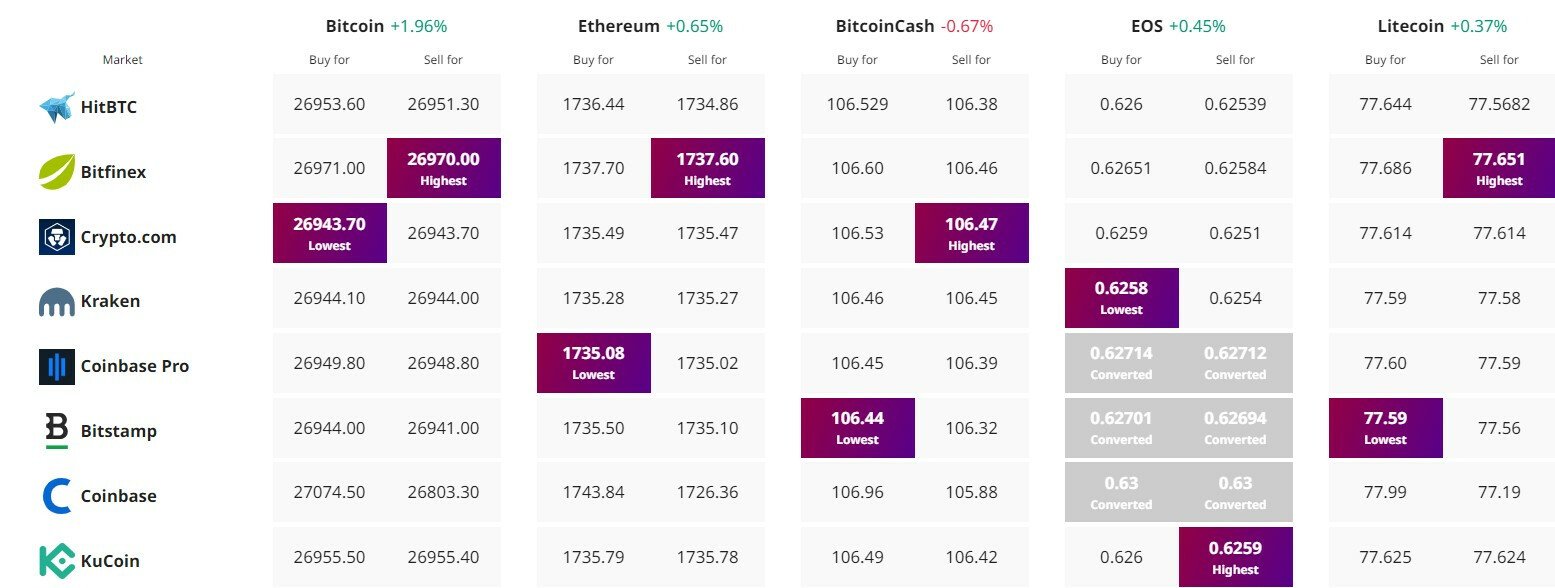Switch to the Ethereum column header
This screenshot has width=1555, height=588.
[x=618, y=25]
